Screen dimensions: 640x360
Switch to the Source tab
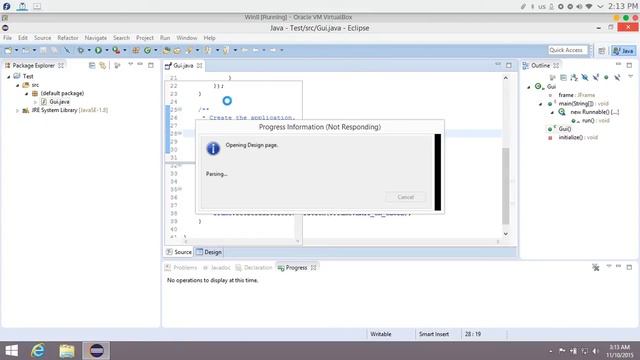tap(179, 252)
